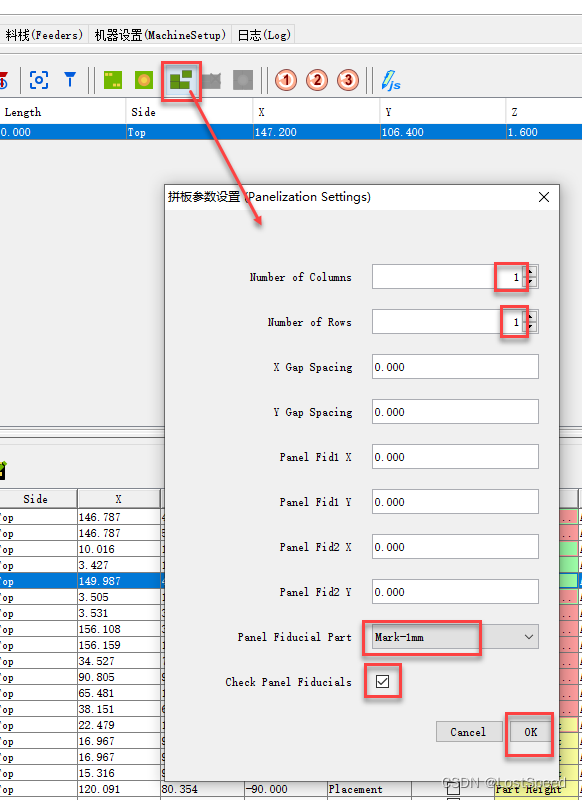582x800 pixels.
Task: Open panelization settings via green tiles icon
Action: (181, 80)
